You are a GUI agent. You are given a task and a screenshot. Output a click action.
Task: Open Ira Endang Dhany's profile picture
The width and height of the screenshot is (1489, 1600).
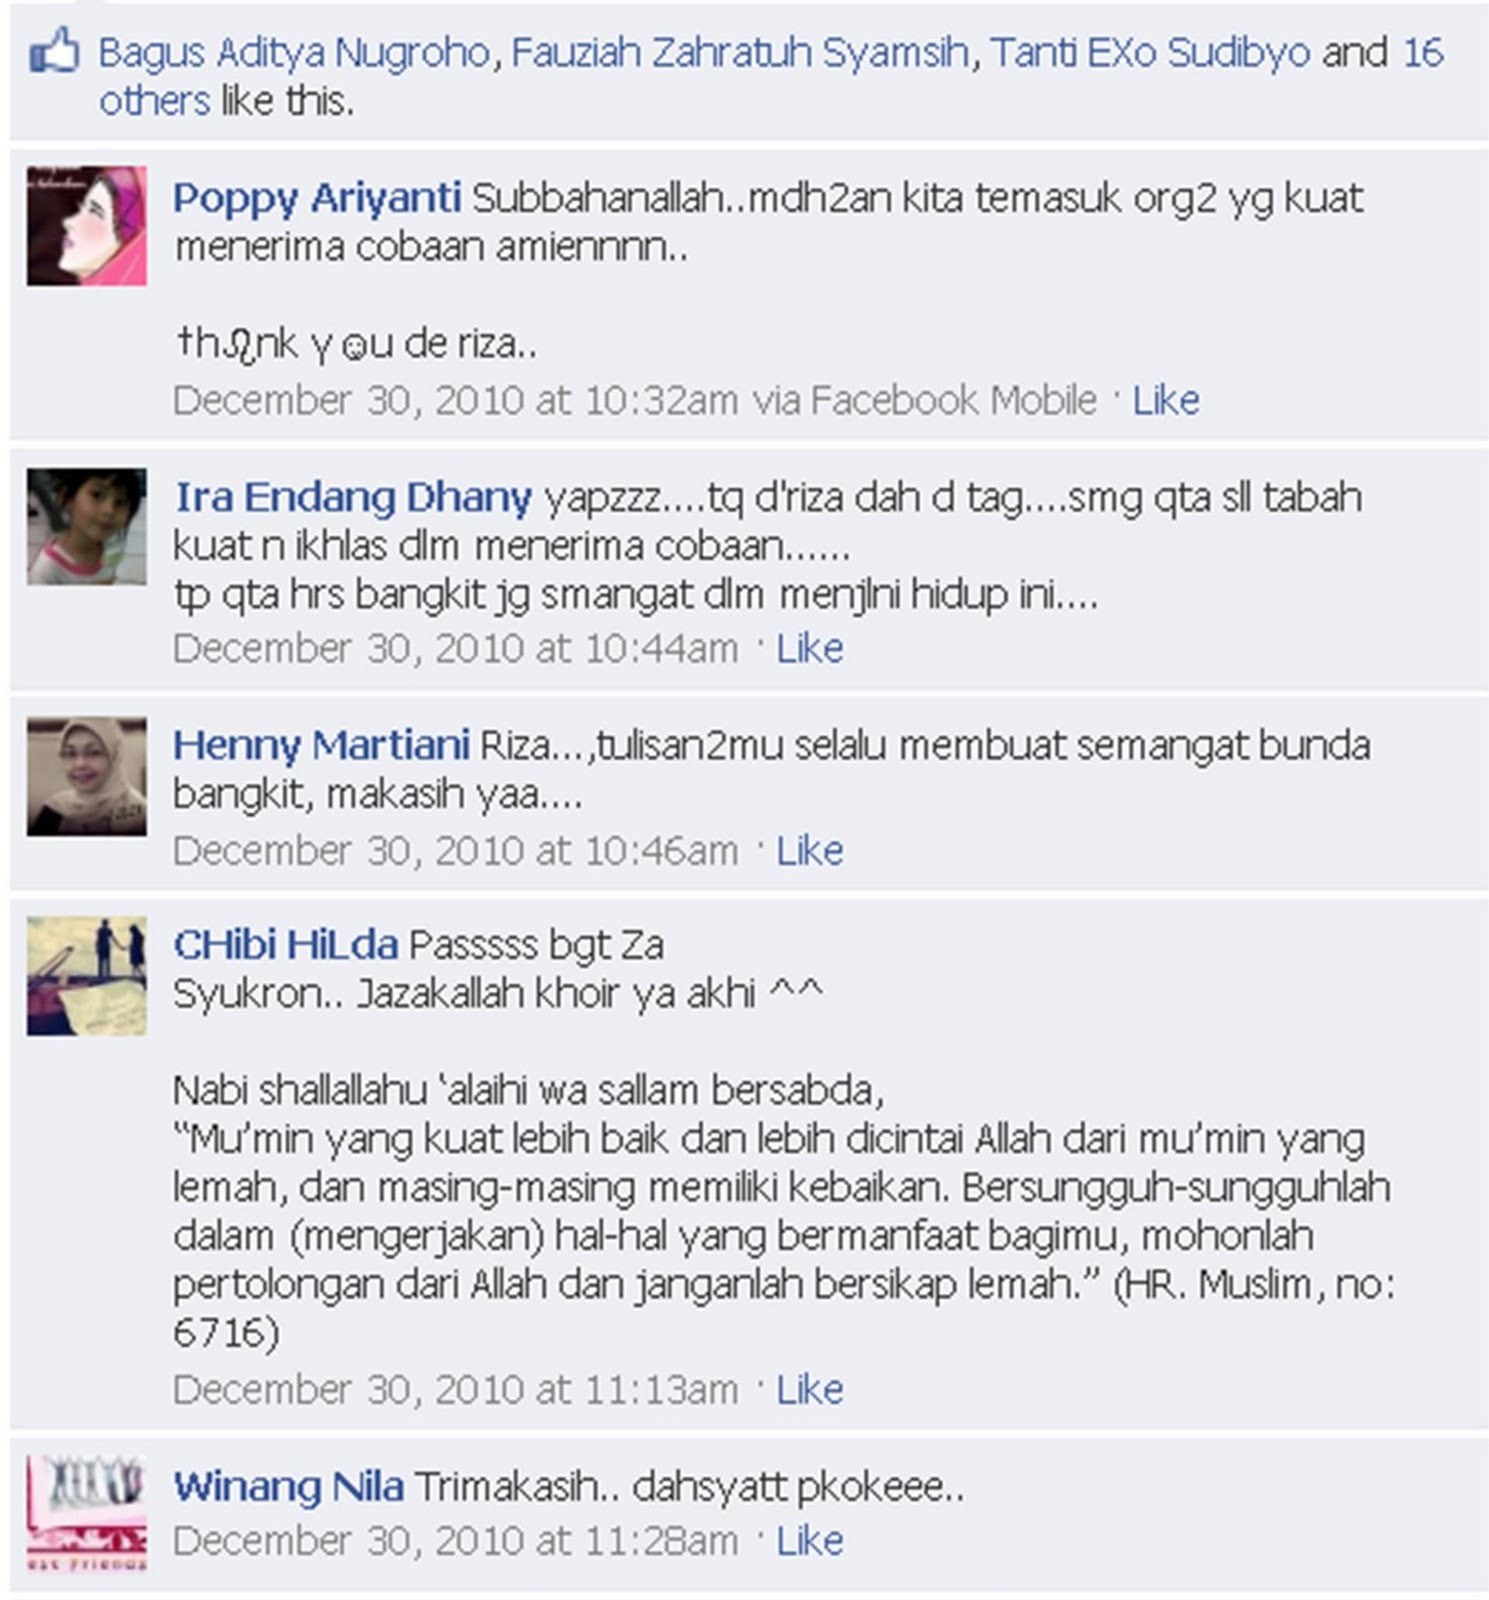point(87,526)
